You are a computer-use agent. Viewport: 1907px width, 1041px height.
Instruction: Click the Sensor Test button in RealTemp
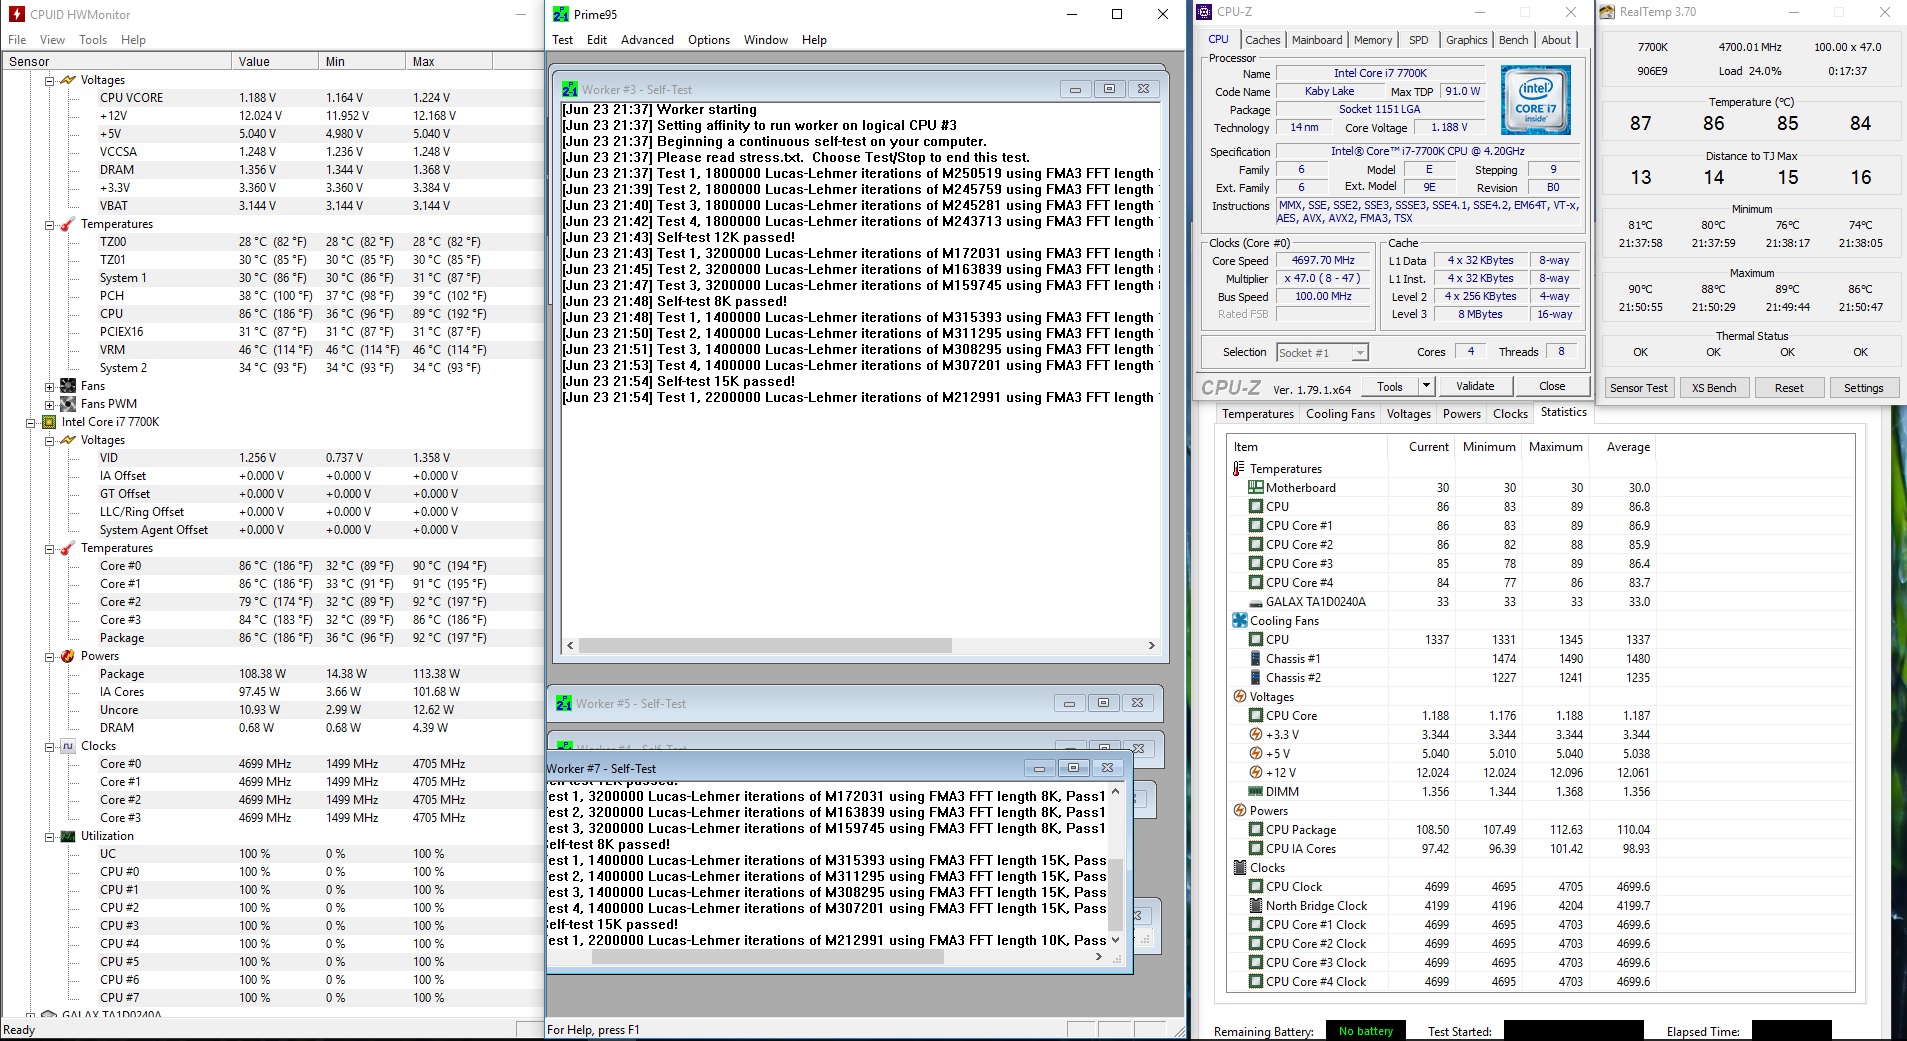pyautogui.click(x=1639, y=388)
